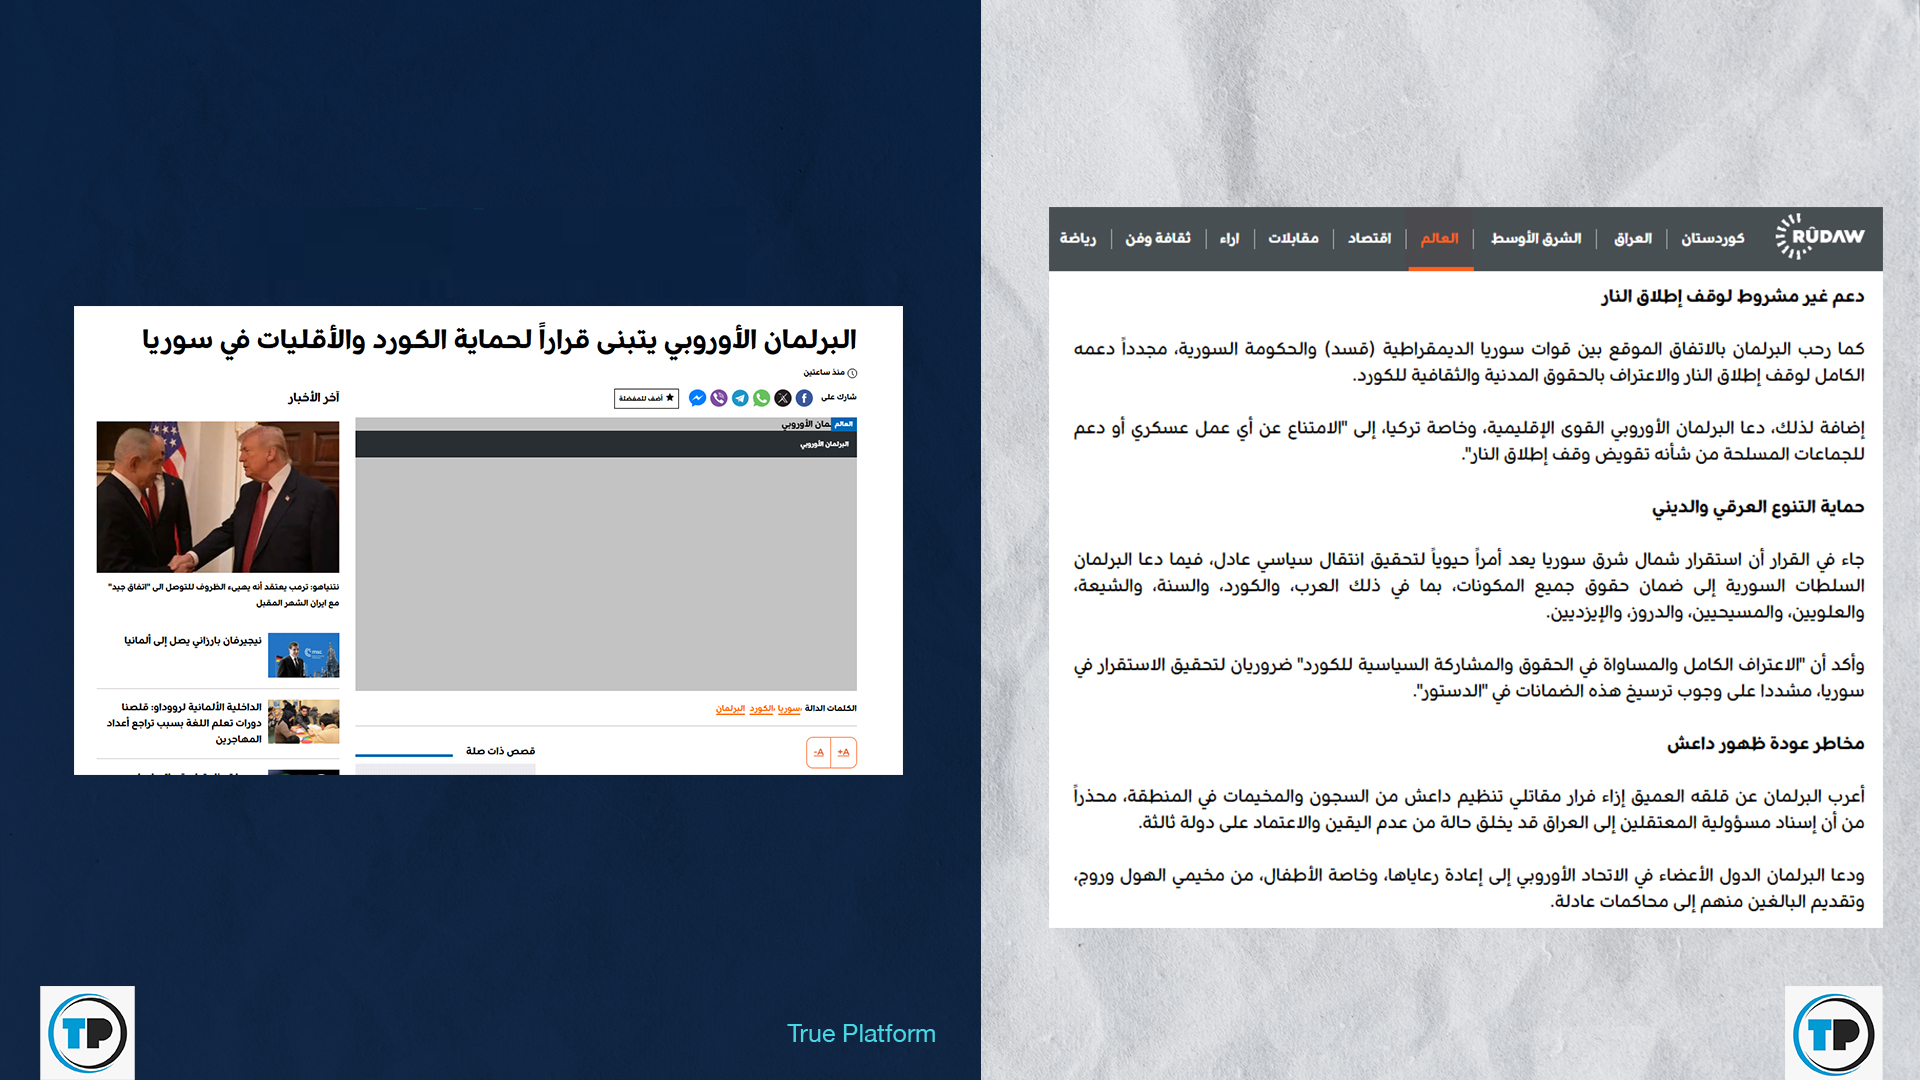Screen dimensions: 1920x1080
Task: Select the الشرق الأوسط menu item
Action: (x=1536, y=238)
